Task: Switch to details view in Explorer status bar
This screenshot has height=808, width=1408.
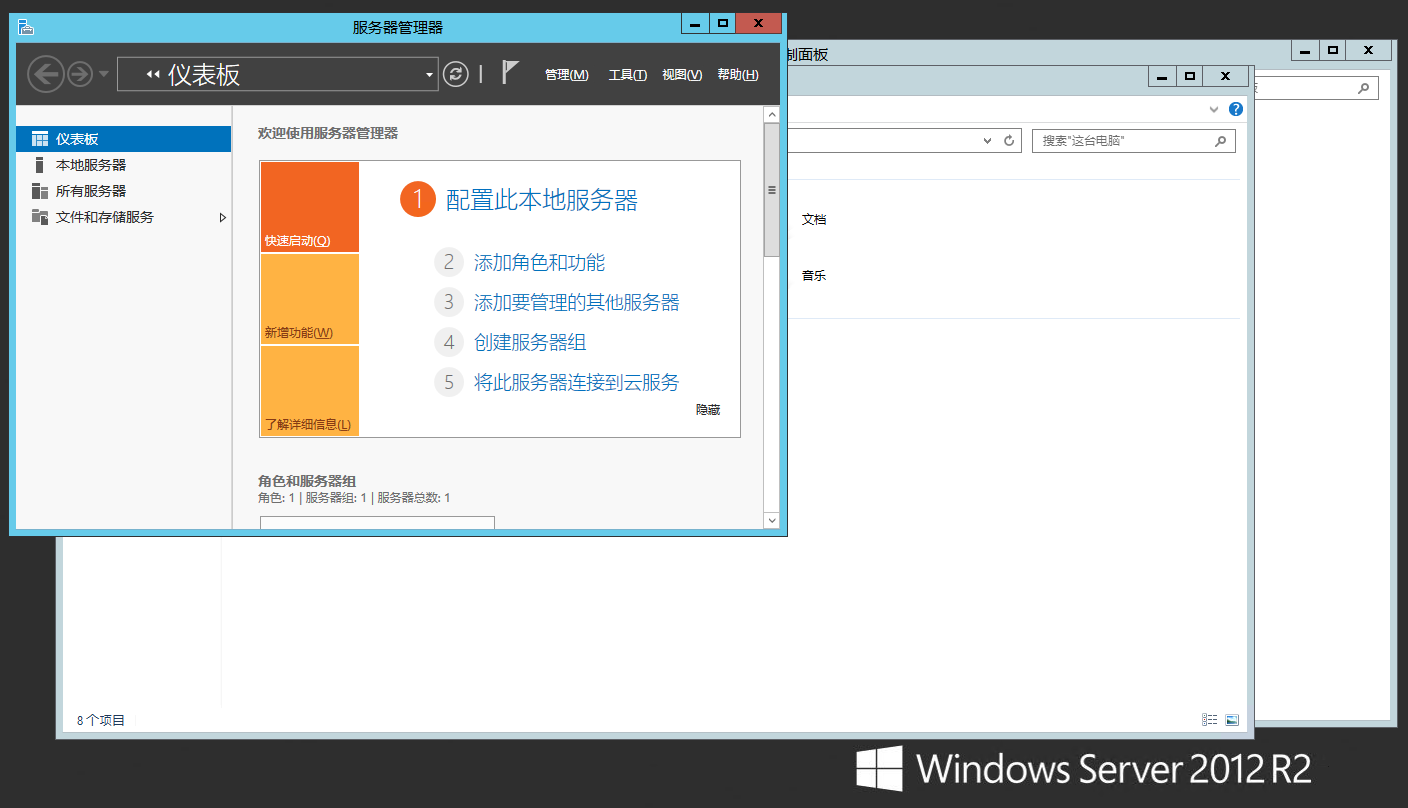Action: click(x=1210, y=720)
